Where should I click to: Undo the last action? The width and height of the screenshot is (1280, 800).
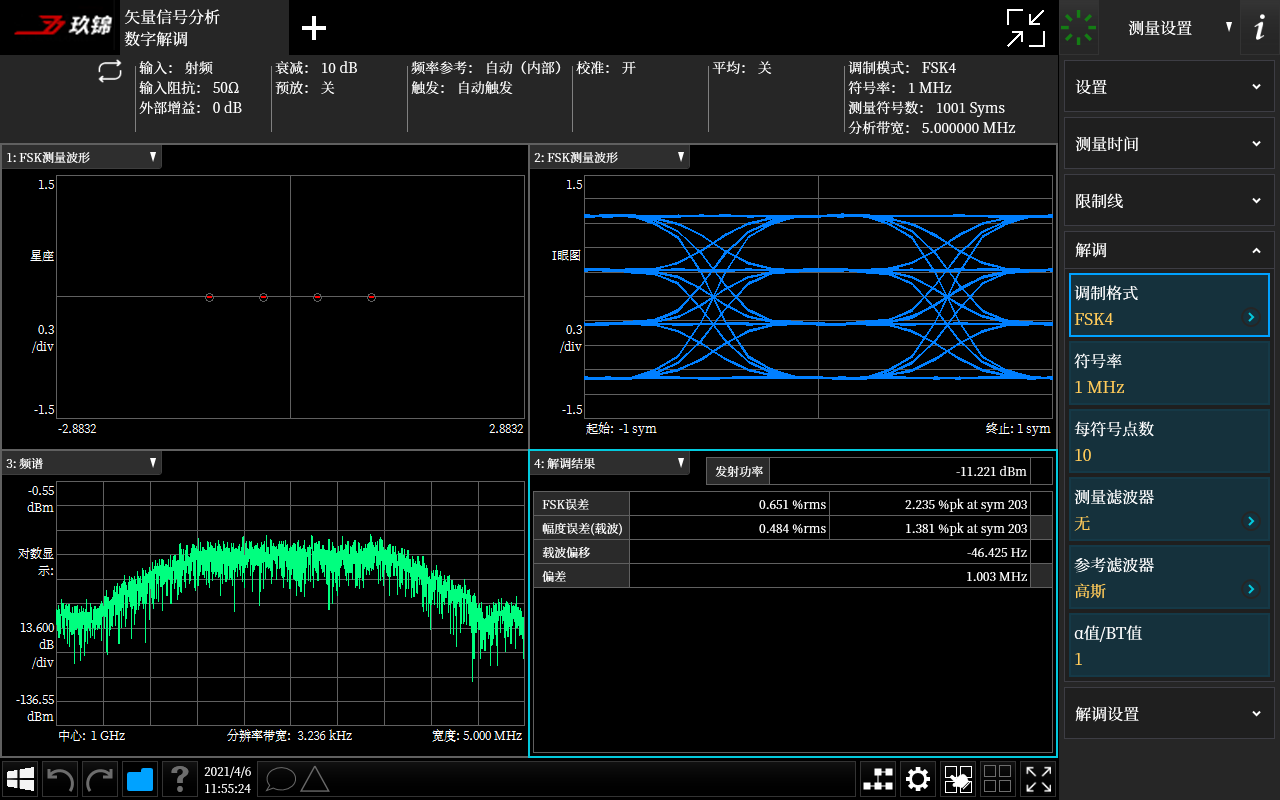(x=61, y=779)
